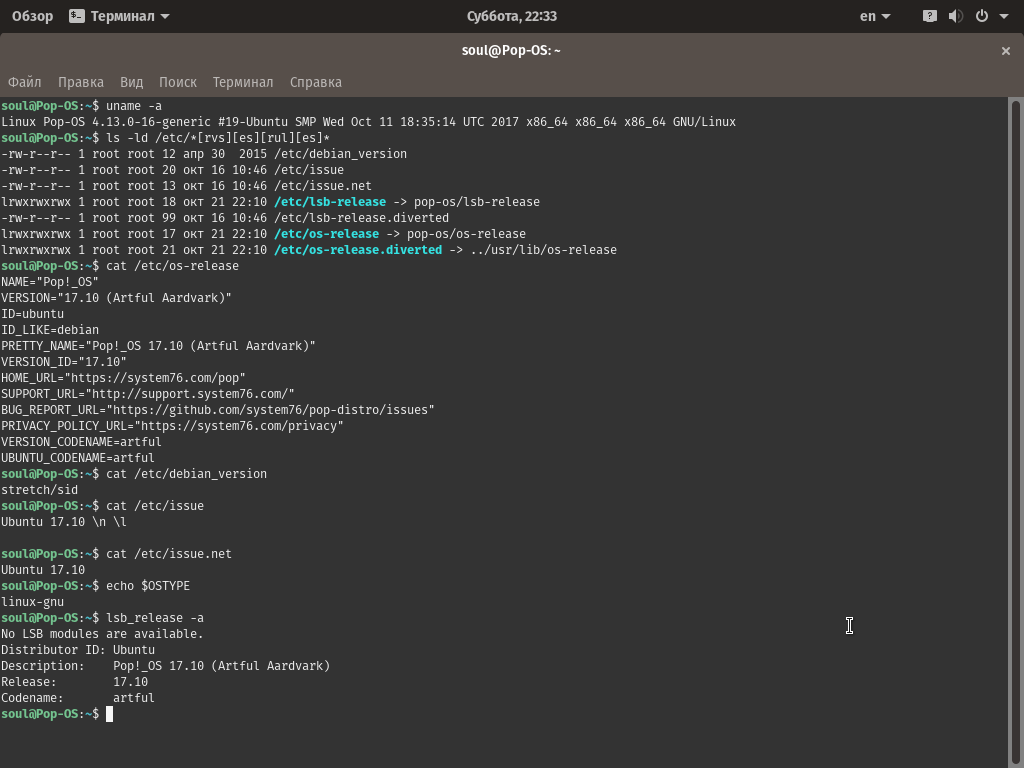Click the 'cat /etc/issue.net' command line
Viewport: 1024px width, 768px height.
click(x=116, y=554)
